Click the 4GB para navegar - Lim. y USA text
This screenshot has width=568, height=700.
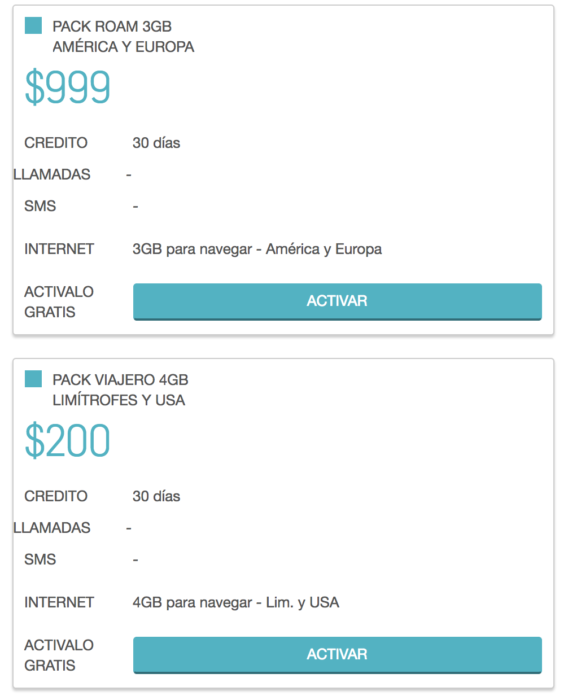click(x=236, y=603)
